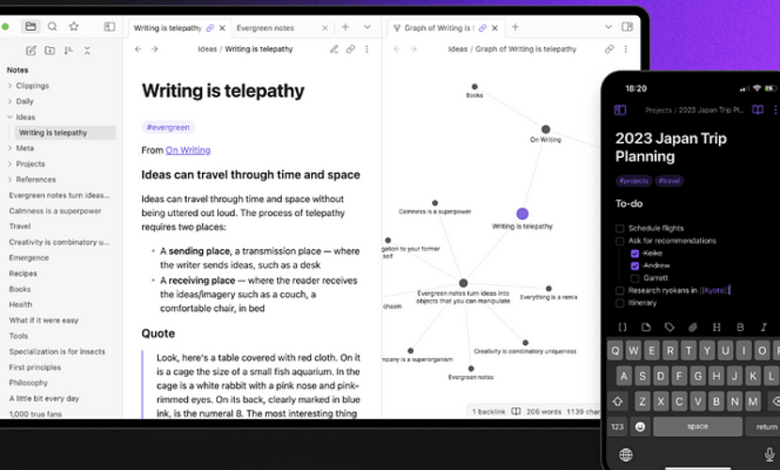This screenshot has height=470, width=780.
Task: Insert brackets from the phone toolbar
Action: (622, 327)
